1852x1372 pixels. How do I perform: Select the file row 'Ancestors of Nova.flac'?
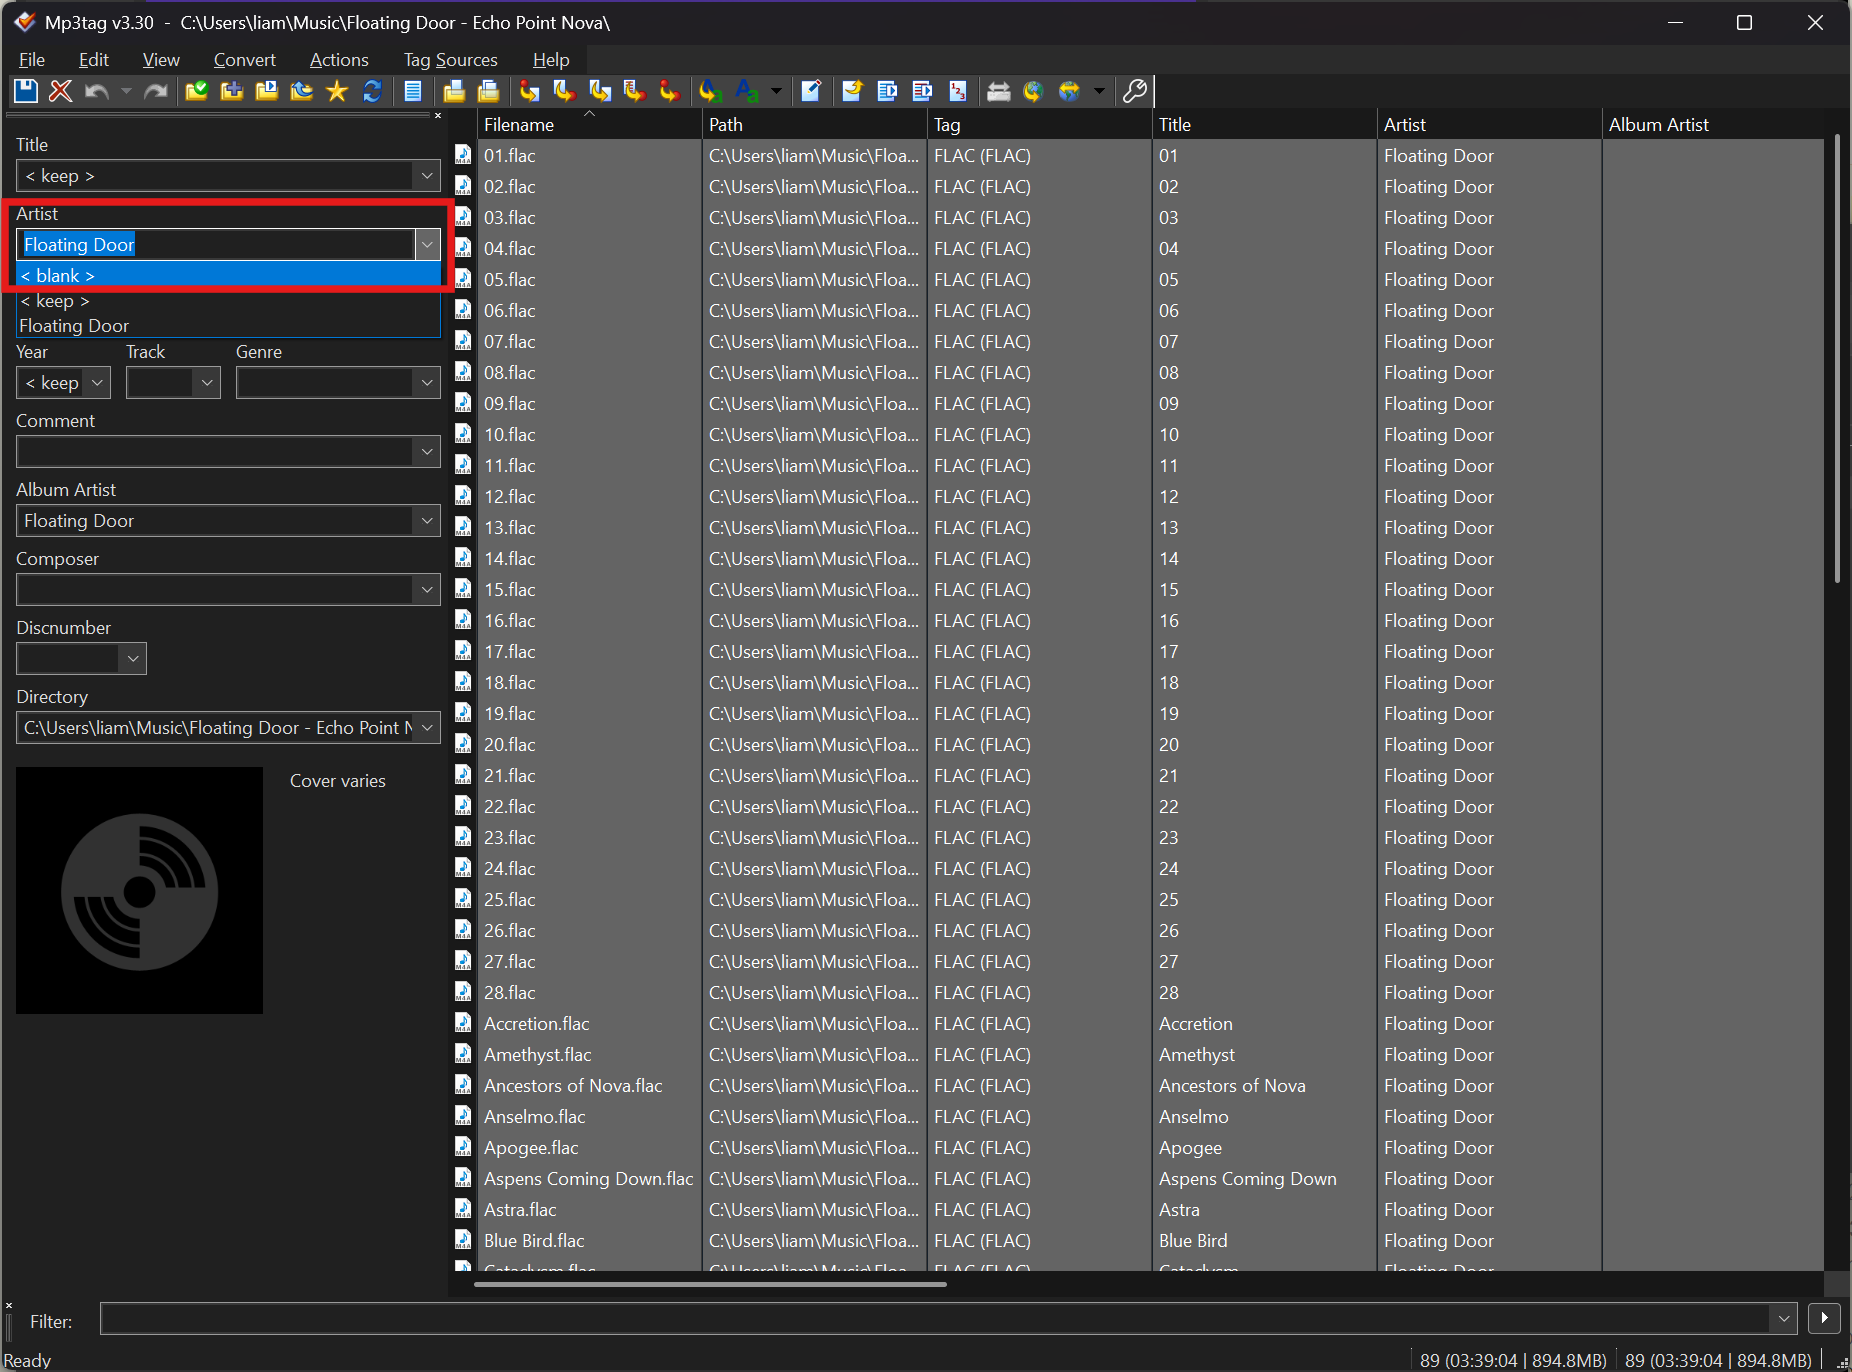tap(1138, 1086)
